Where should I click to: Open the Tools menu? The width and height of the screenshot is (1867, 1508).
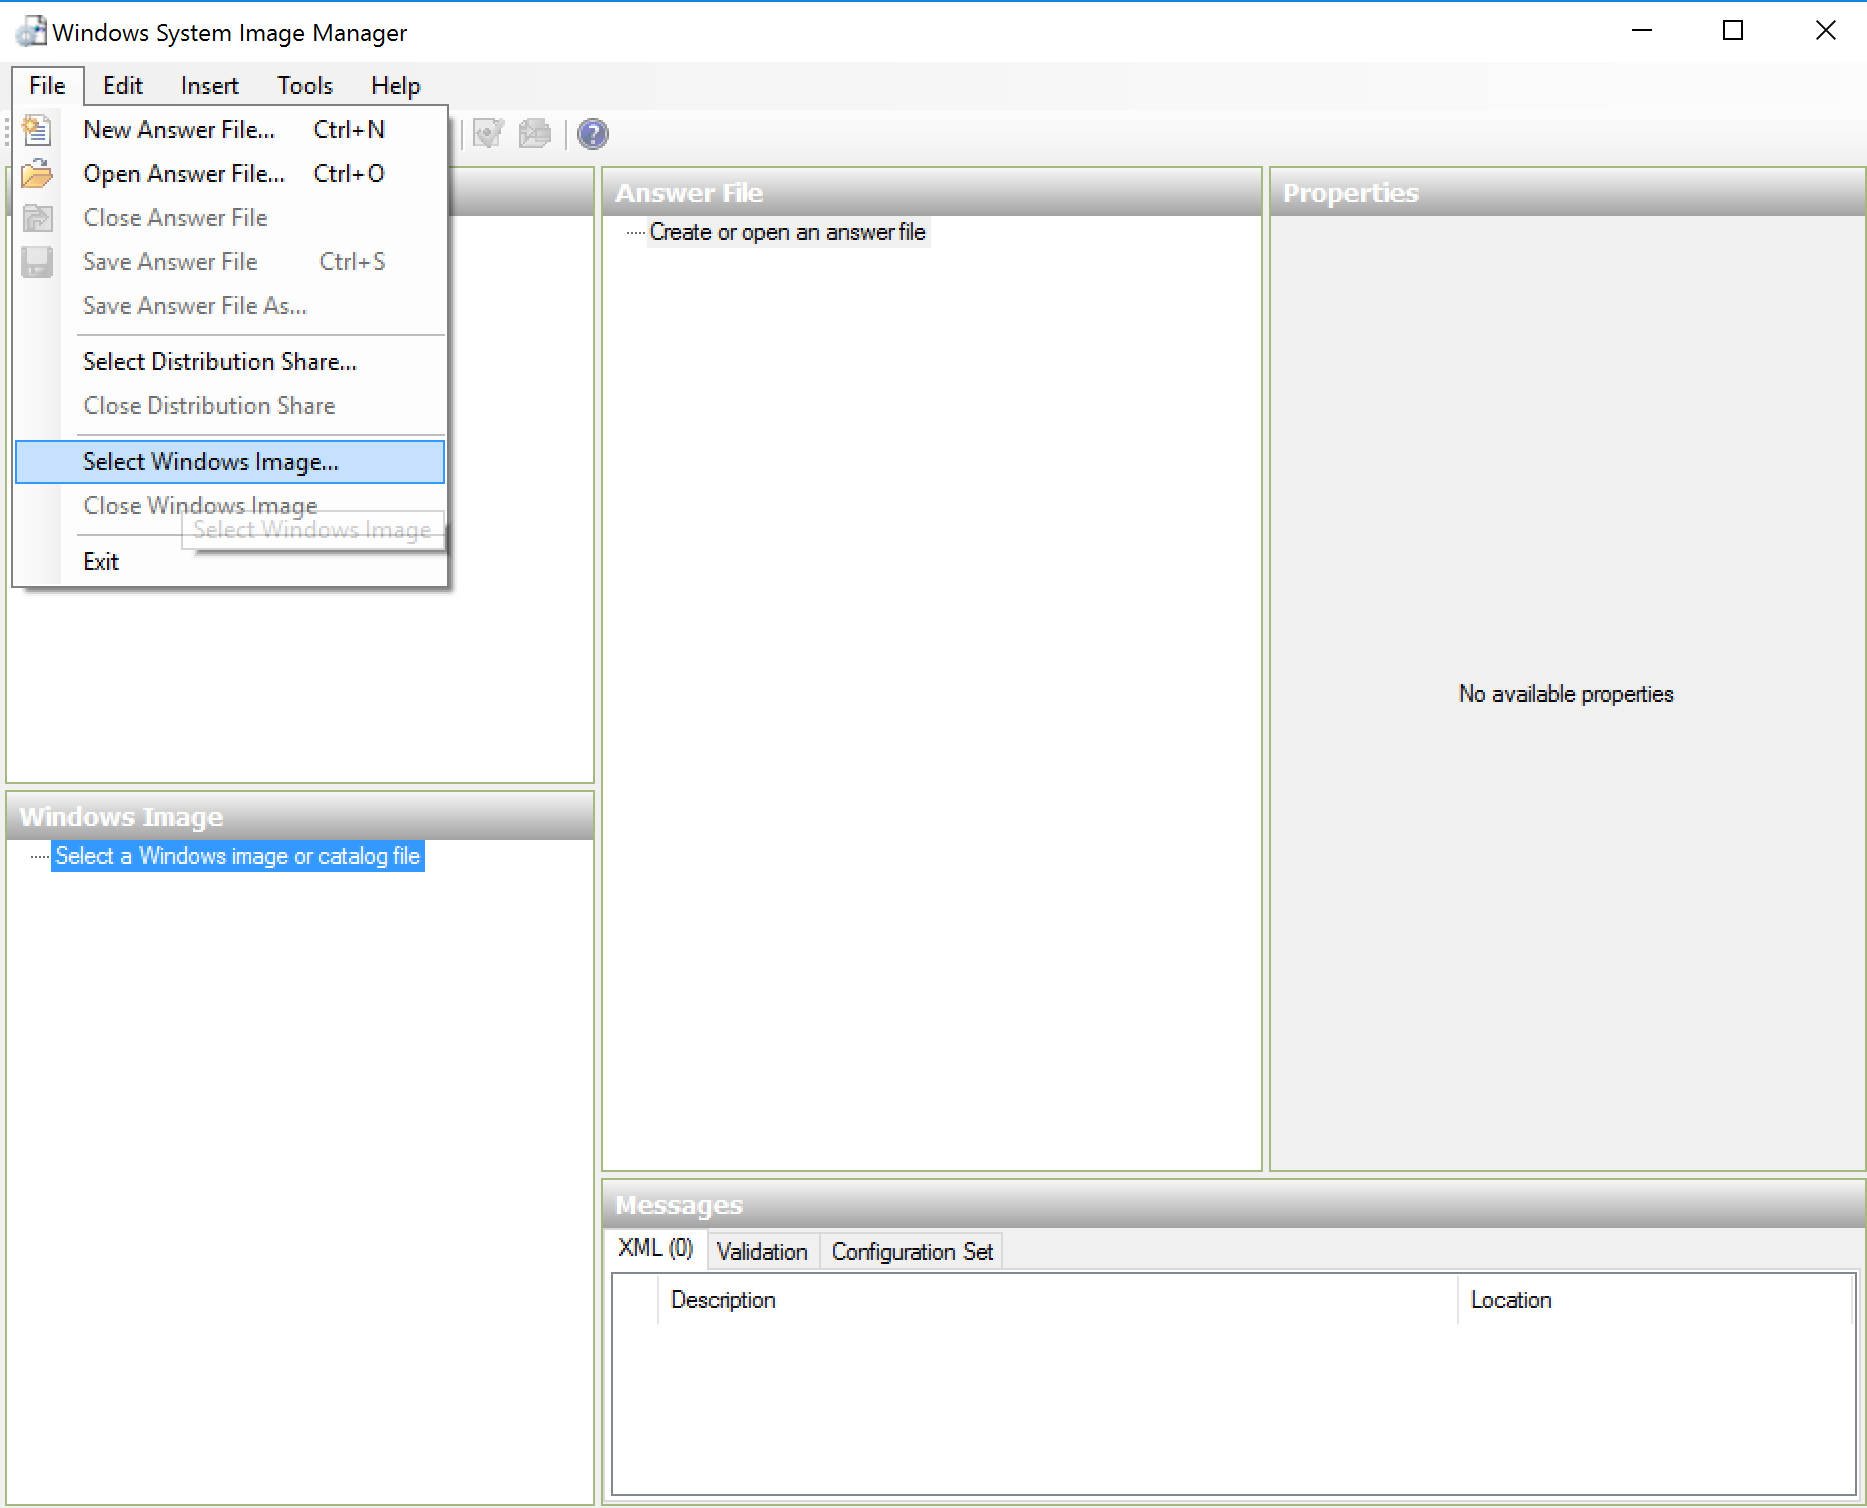click(x=304, y=85)
